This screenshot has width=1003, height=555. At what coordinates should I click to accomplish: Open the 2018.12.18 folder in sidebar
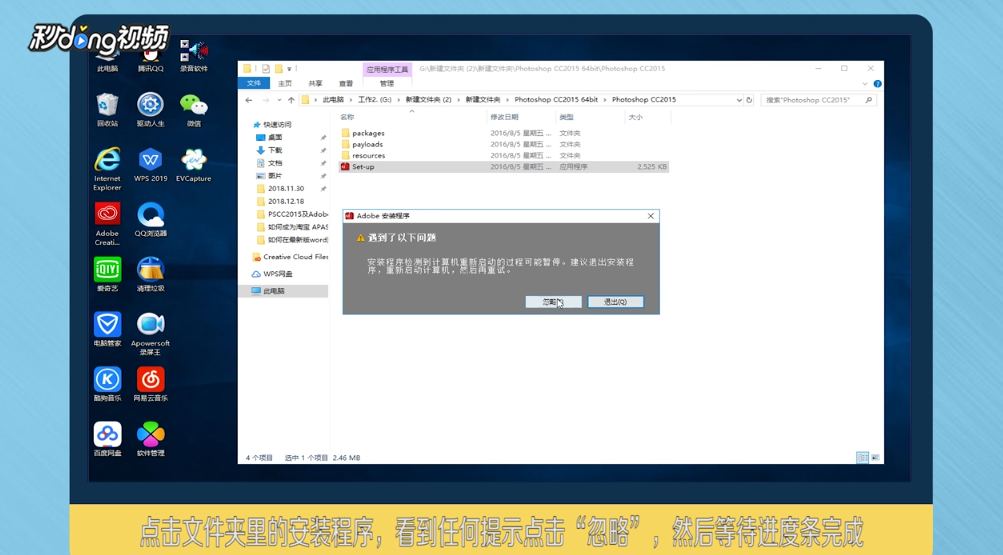pyautogui.click(x=285, y=201)
